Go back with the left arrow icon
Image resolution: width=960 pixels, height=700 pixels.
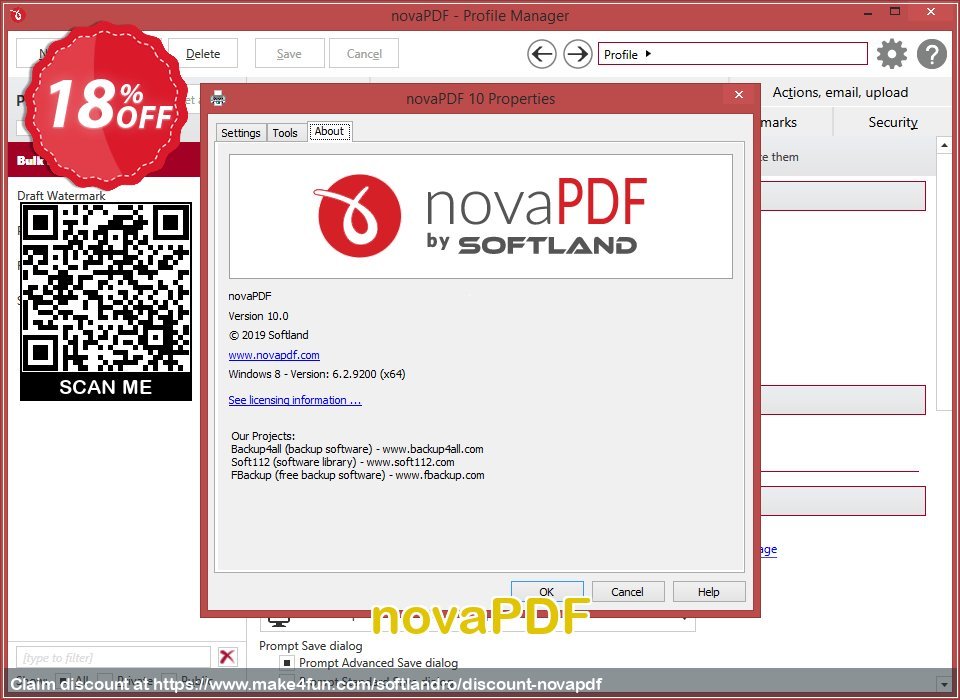click(x=542, y=54)
